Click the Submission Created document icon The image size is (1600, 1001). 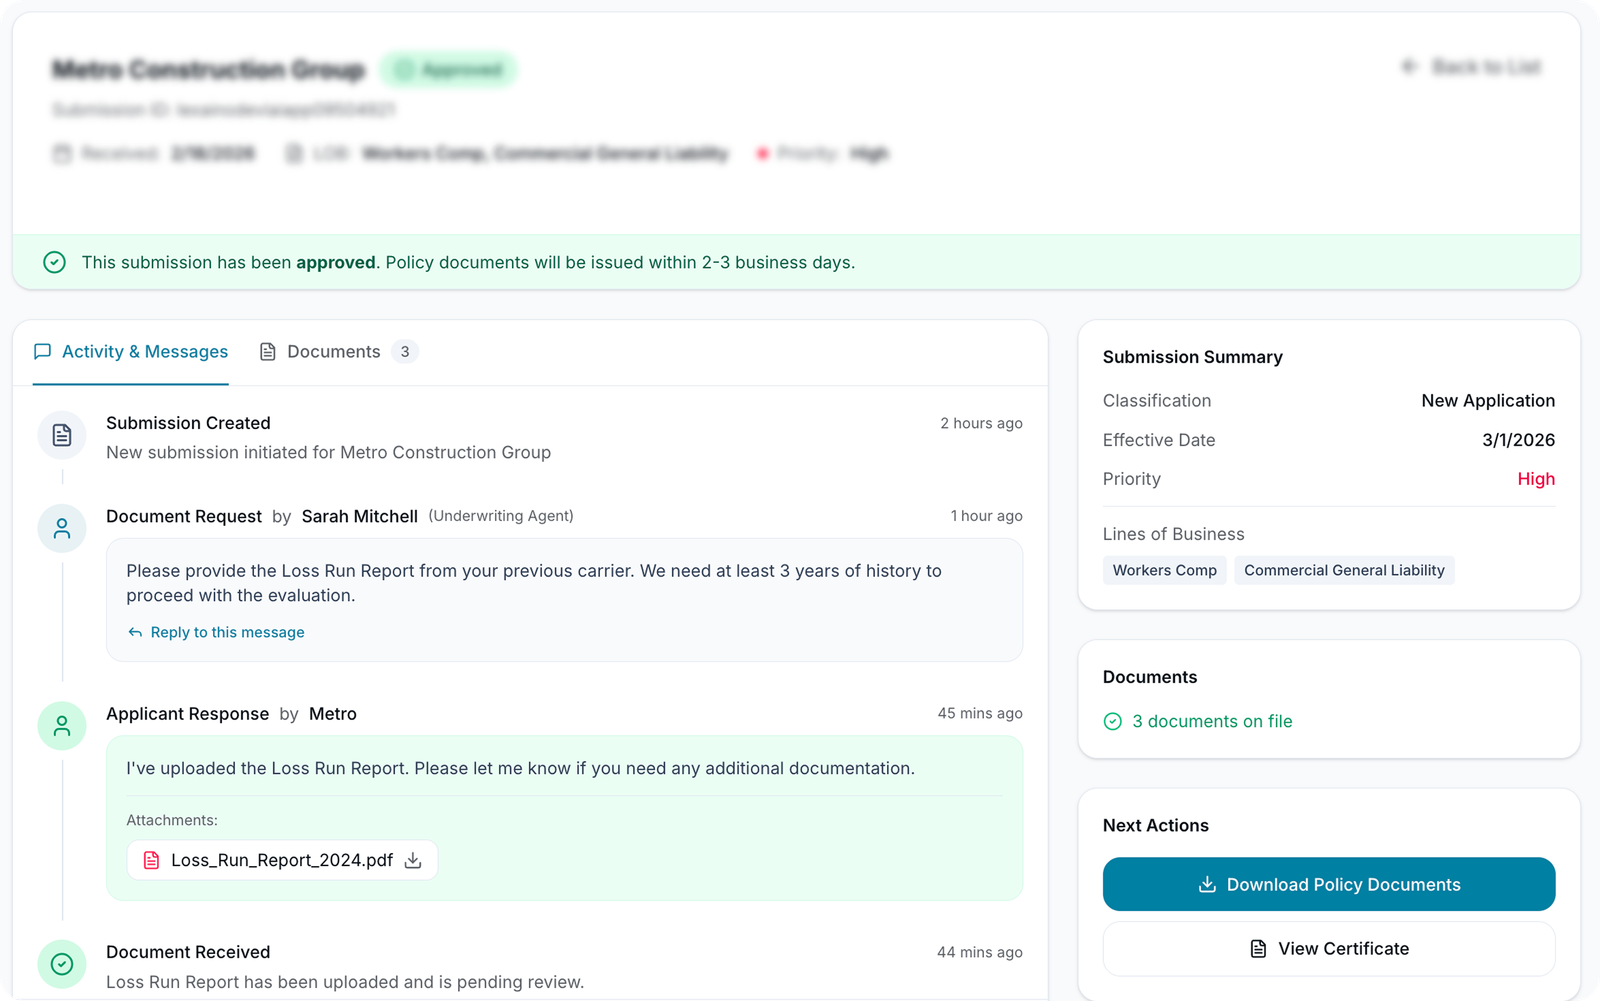pyautogui.click(x=62, y=435)
